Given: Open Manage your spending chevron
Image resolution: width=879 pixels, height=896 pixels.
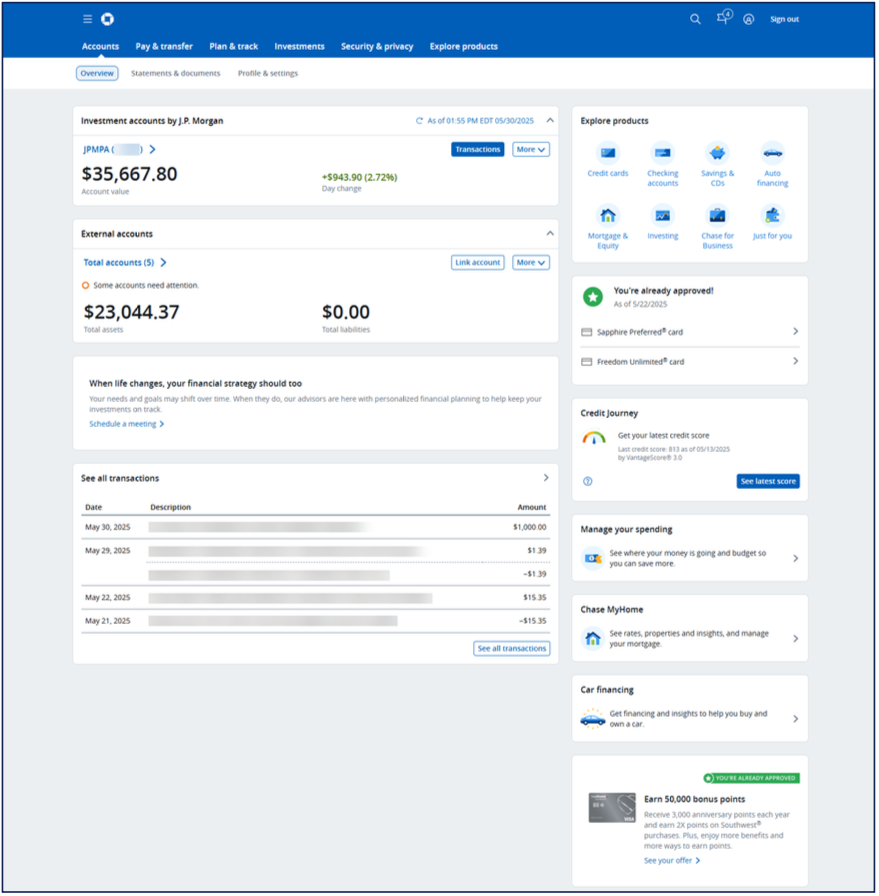Looking at the screenshot, I should pos(797,559).
